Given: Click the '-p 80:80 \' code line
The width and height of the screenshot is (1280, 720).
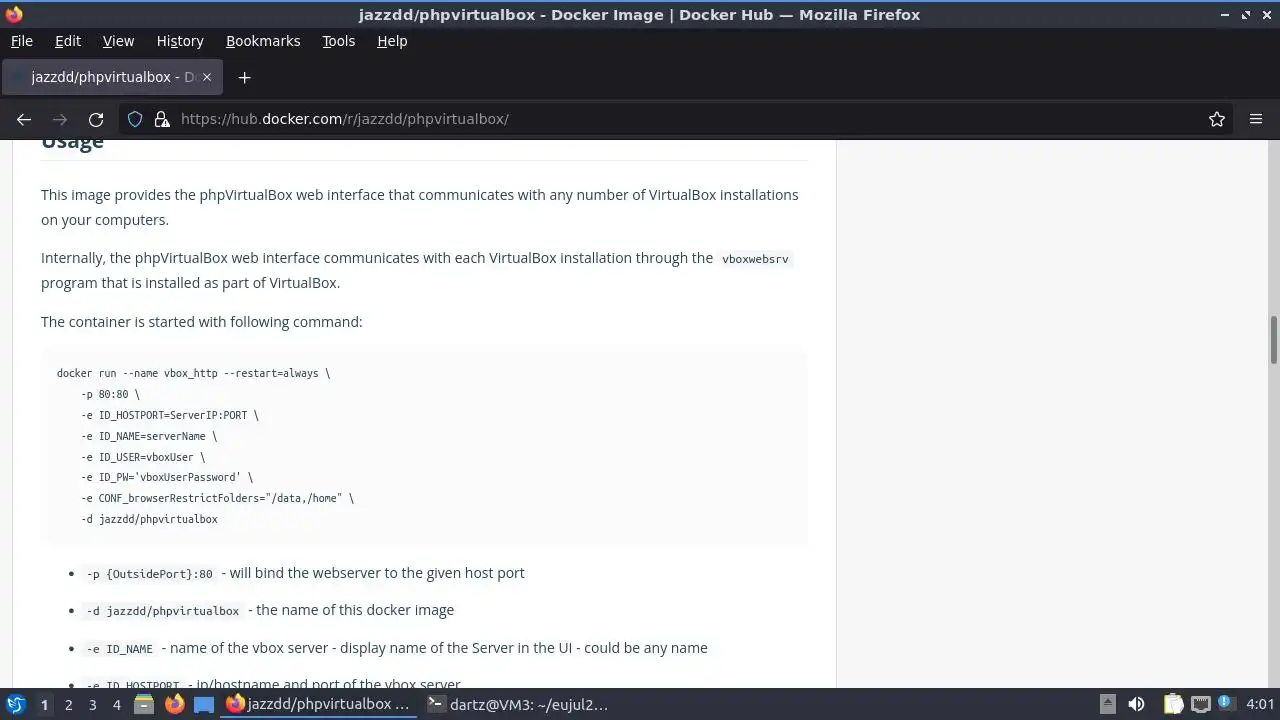Looking at the screenshot, I should tap(110, 394).
